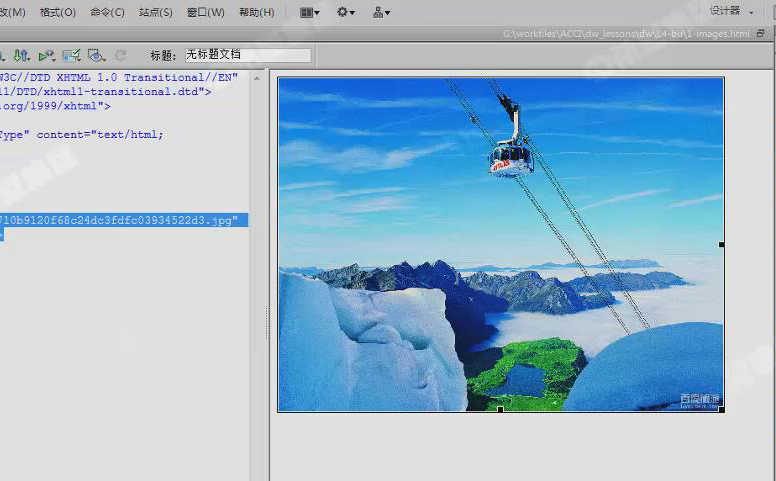776x481 pixels.
Task: Open the 帮助(H) Help menu
Action: (x=256, y=12)
